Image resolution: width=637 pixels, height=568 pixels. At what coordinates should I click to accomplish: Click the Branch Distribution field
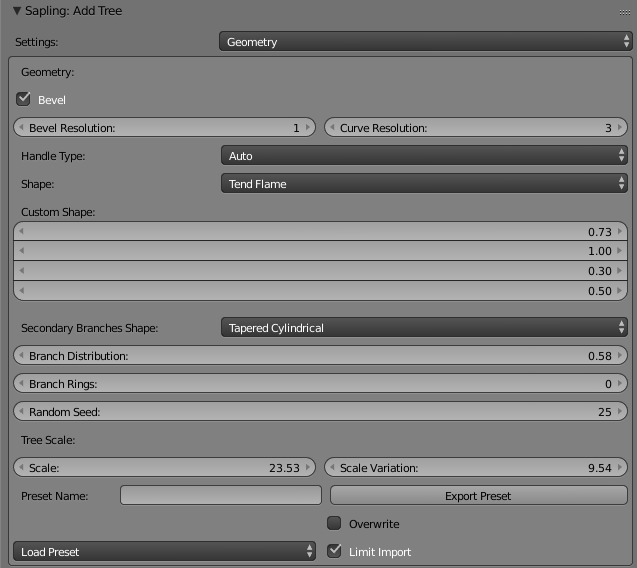coord(321,356)
